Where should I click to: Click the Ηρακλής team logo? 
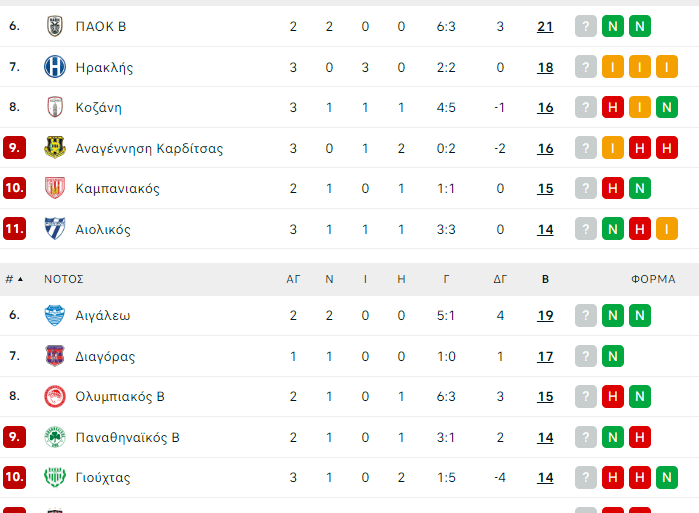(x=55, y=68)
